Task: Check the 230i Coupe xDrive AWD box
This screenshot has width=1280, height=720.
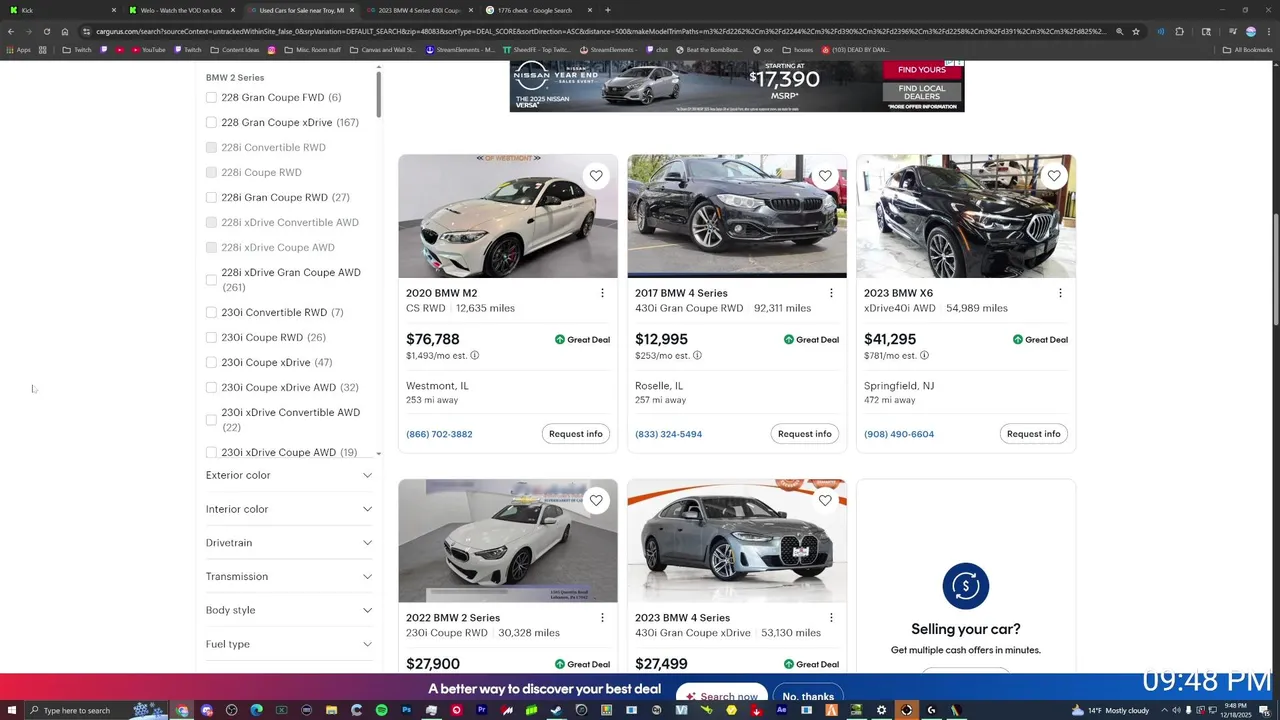Action: pyautogui.click(x=211, y=388)
